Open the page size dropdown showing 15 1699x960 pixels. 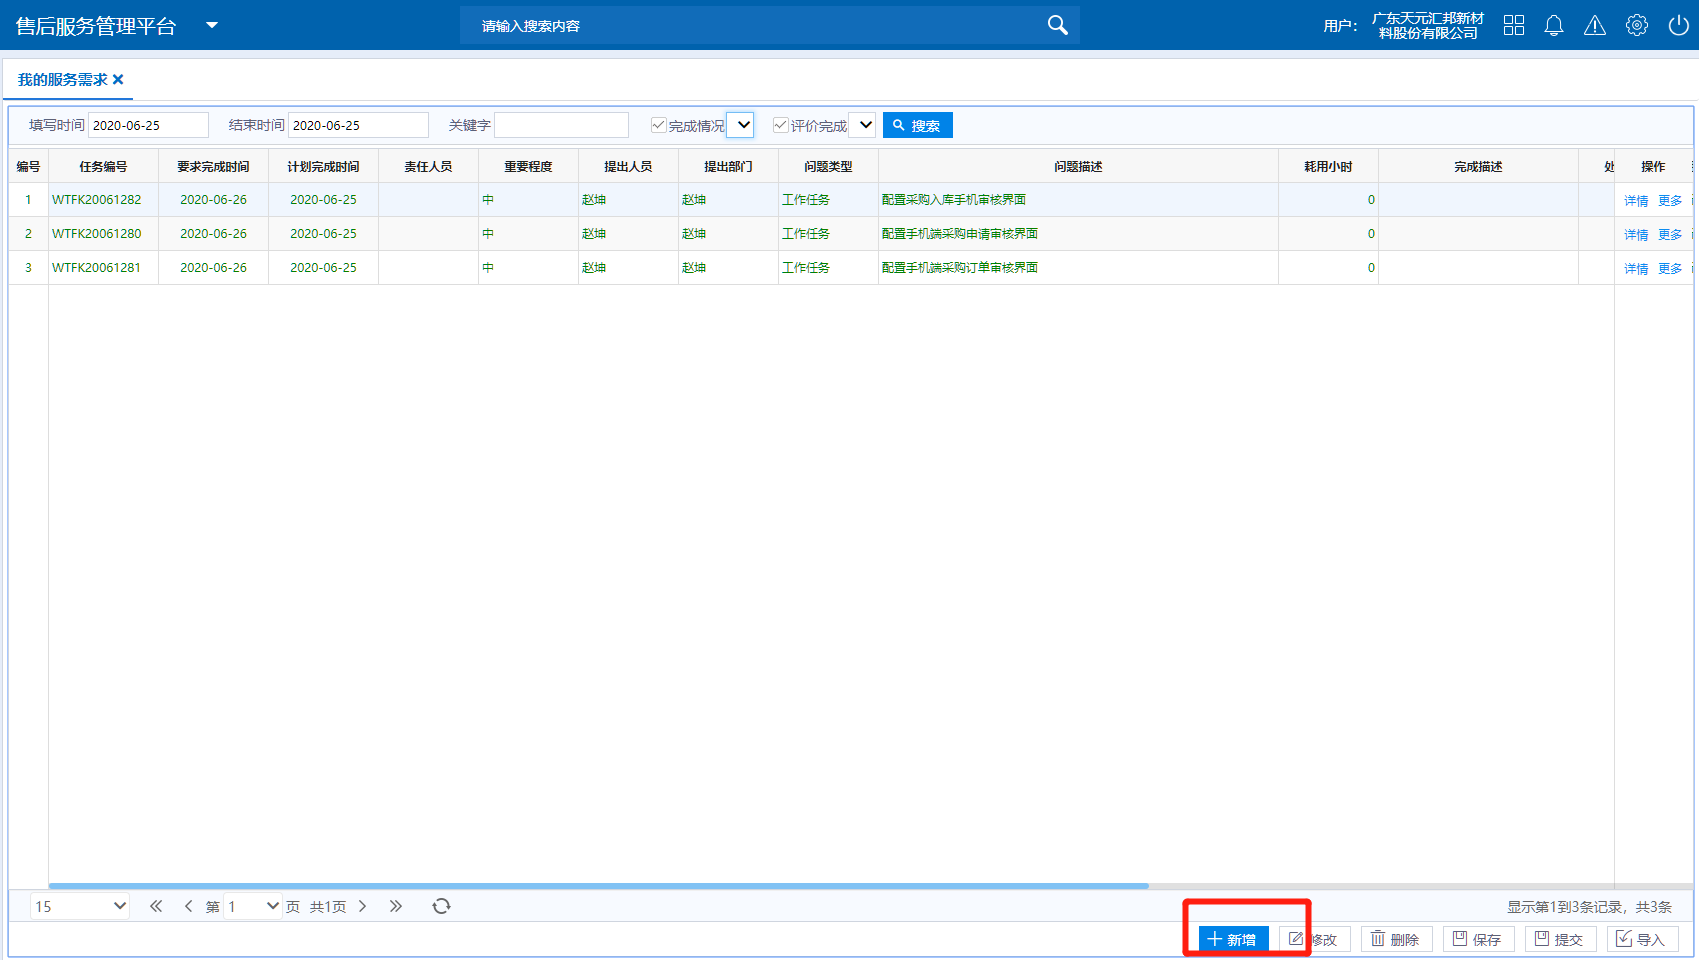80,906
